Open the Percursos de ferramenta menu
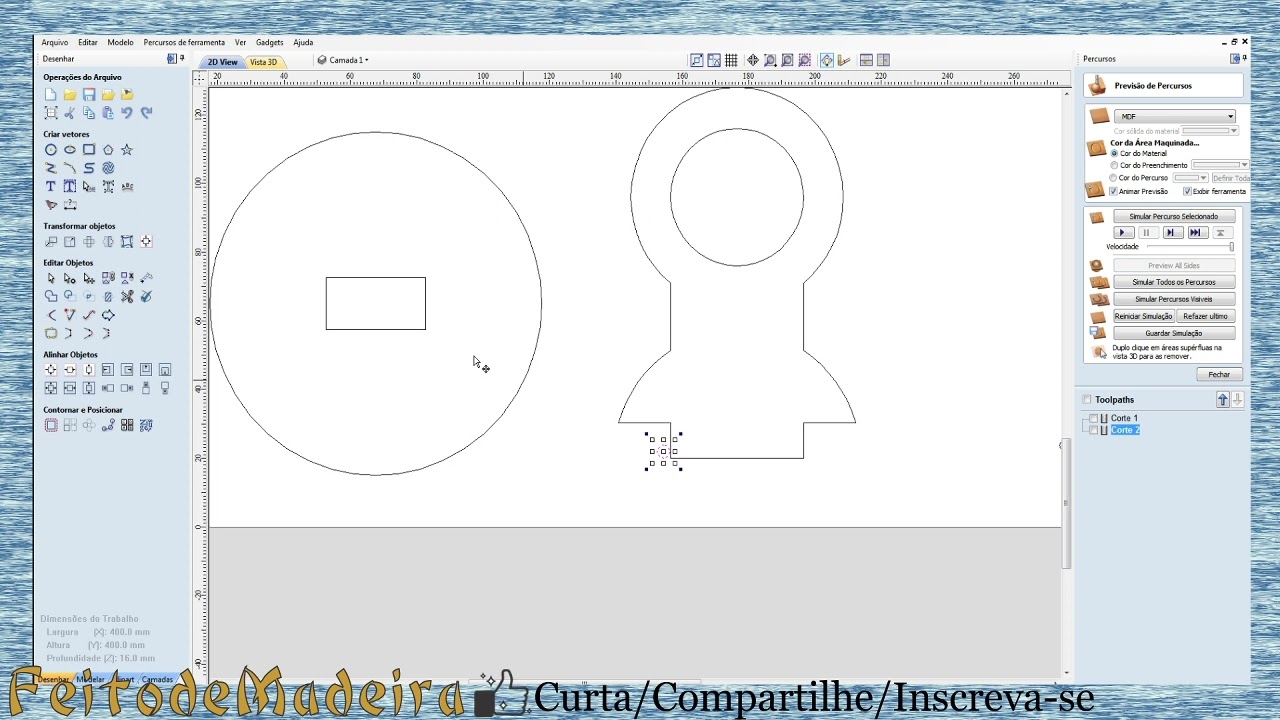 [184, 42]
